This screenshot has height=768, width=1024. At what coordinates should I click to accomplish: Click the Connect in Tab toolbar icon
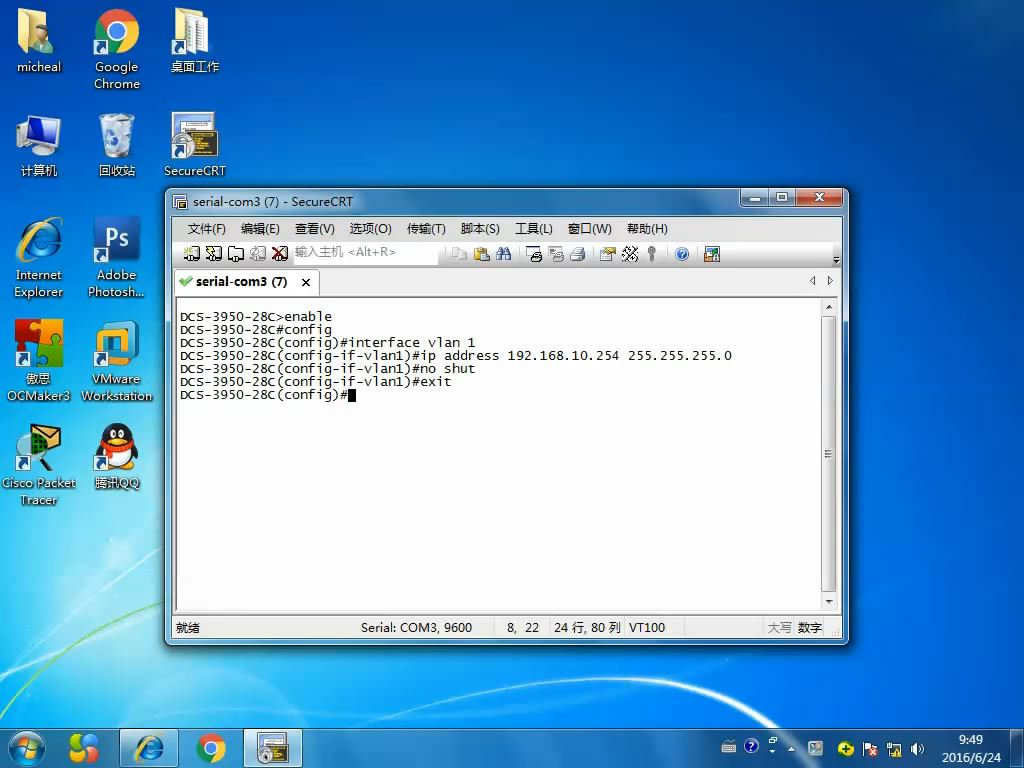click(236, 254)
